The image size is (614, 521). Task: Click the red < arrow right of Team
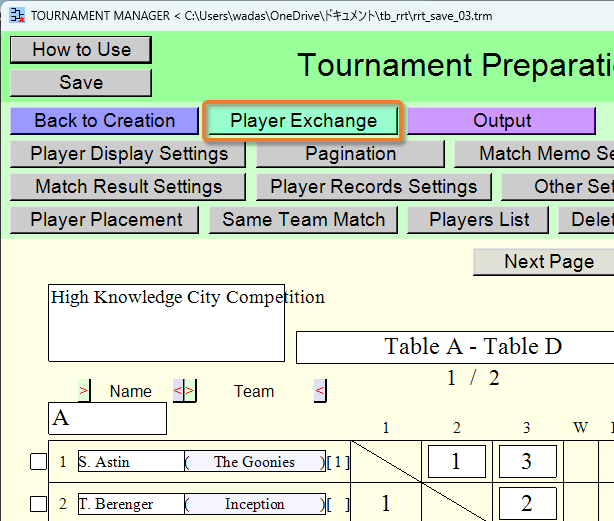320,391
